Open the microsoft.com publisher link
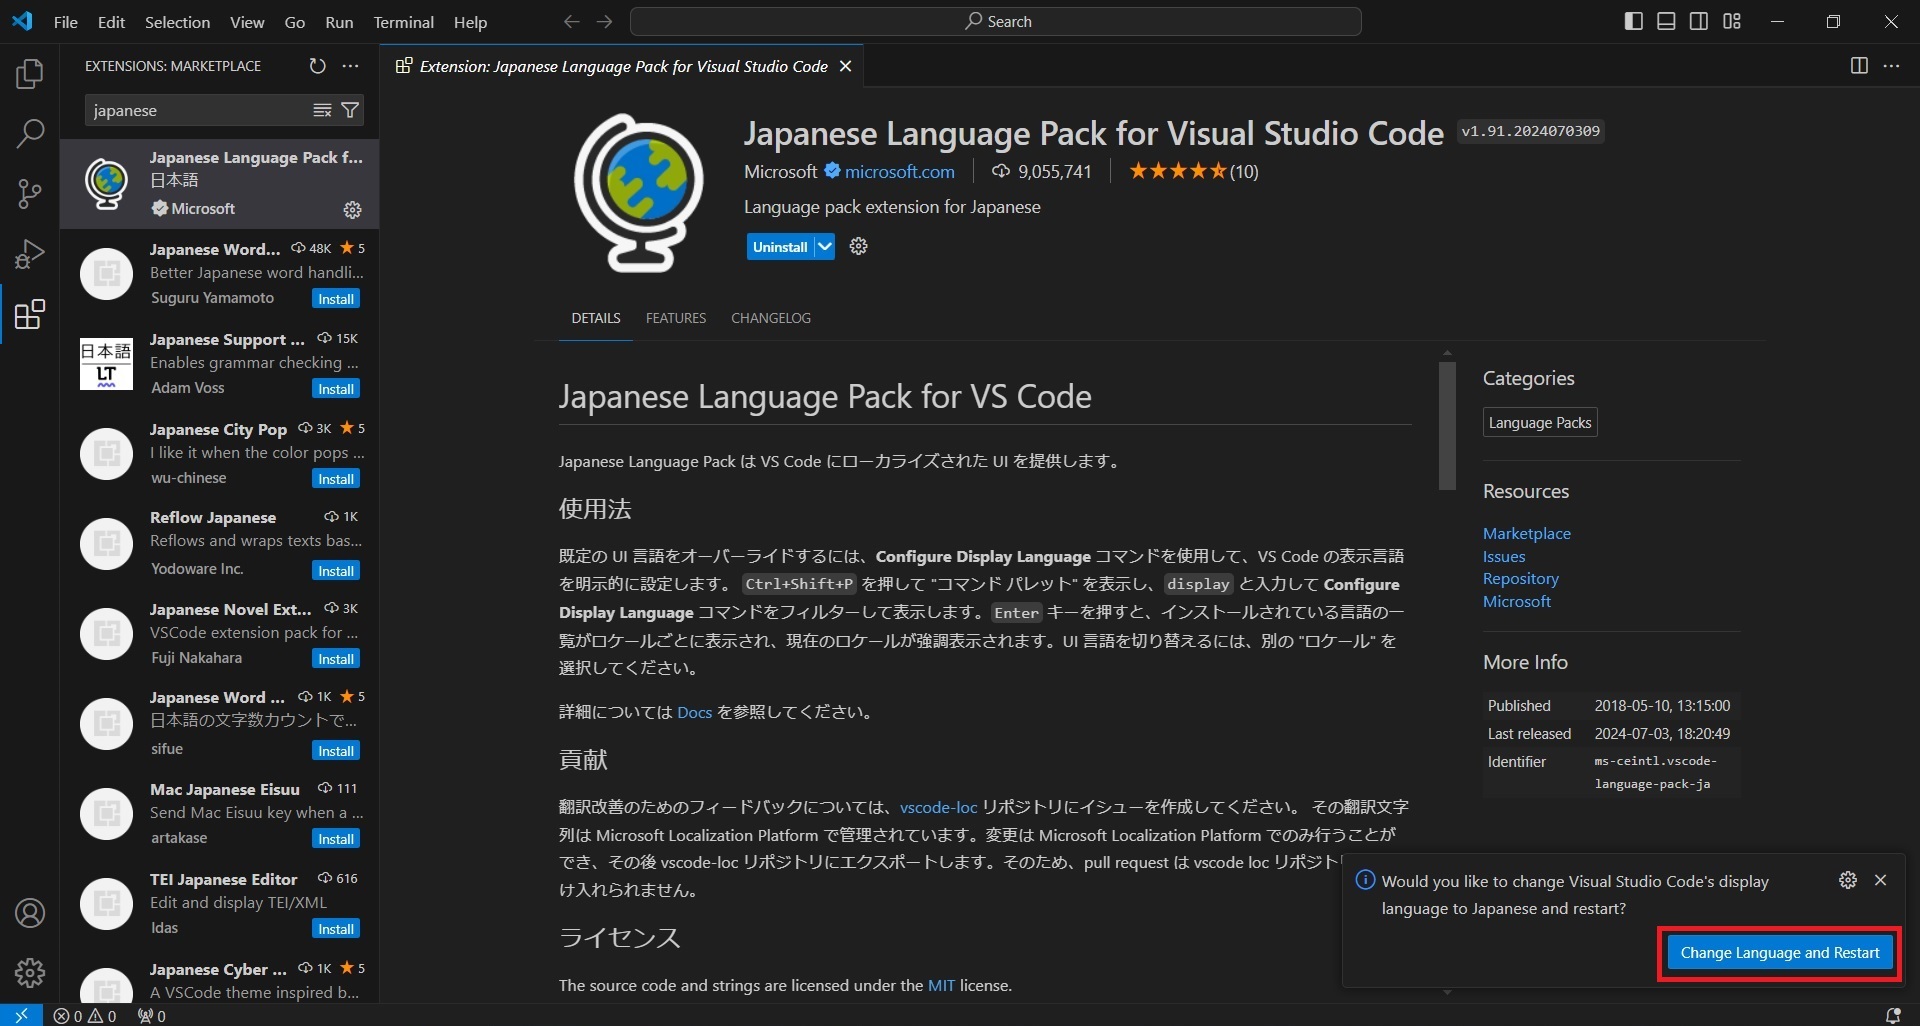Image resolution: width=1920 pixels, height=1026 pixels. [x=899, y=172]
